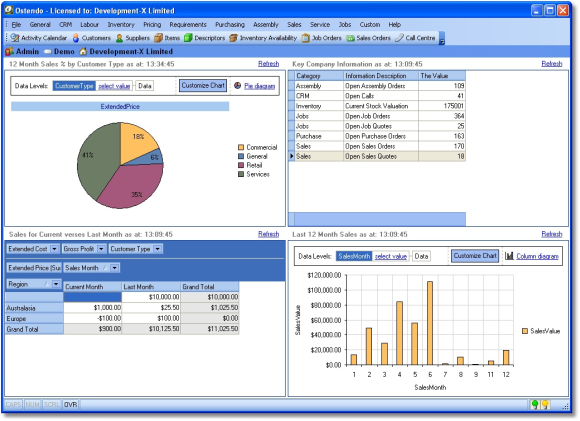
Task: Refresh Key Company Information panel
Action: [x=552, y=64]
